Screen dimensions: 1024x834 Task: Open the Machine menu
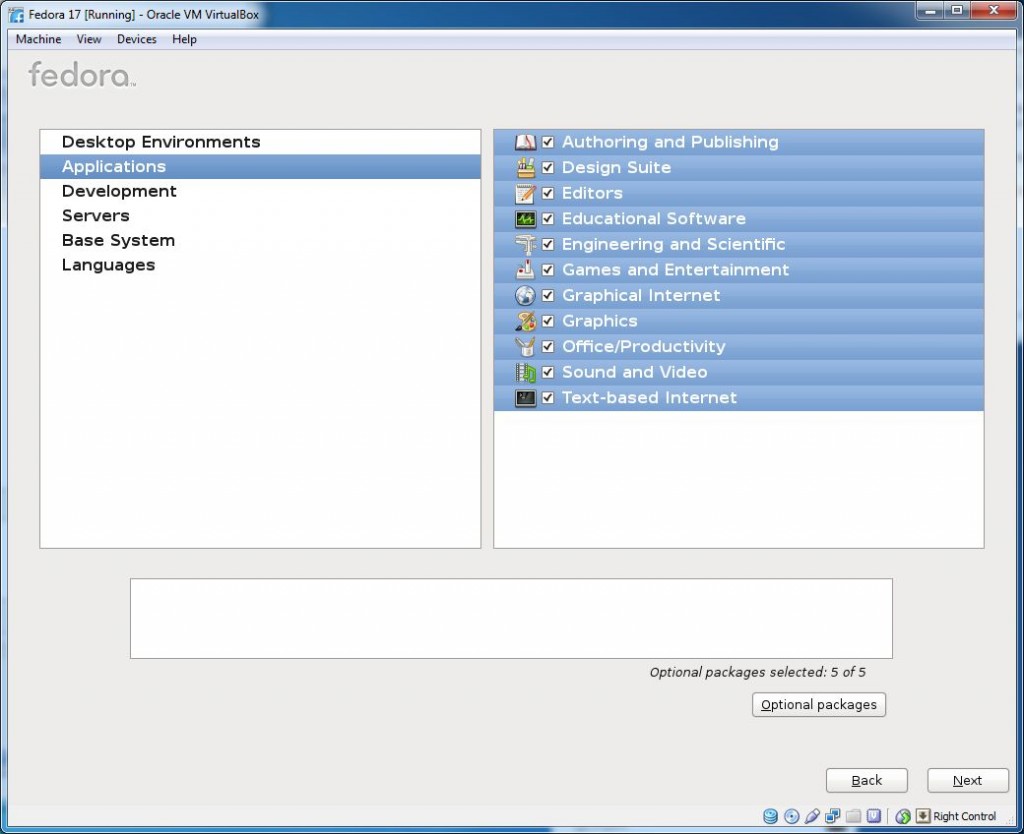pyautogui.click(x=39, y=39)
